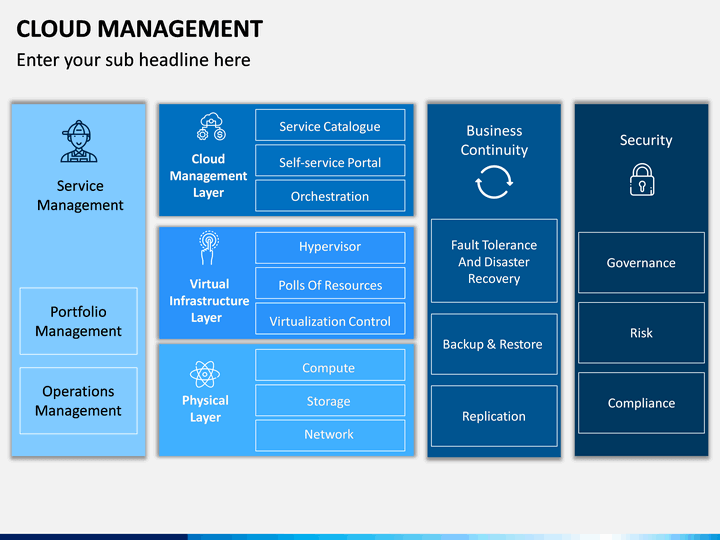Click the Replication box

coord(494,416)
